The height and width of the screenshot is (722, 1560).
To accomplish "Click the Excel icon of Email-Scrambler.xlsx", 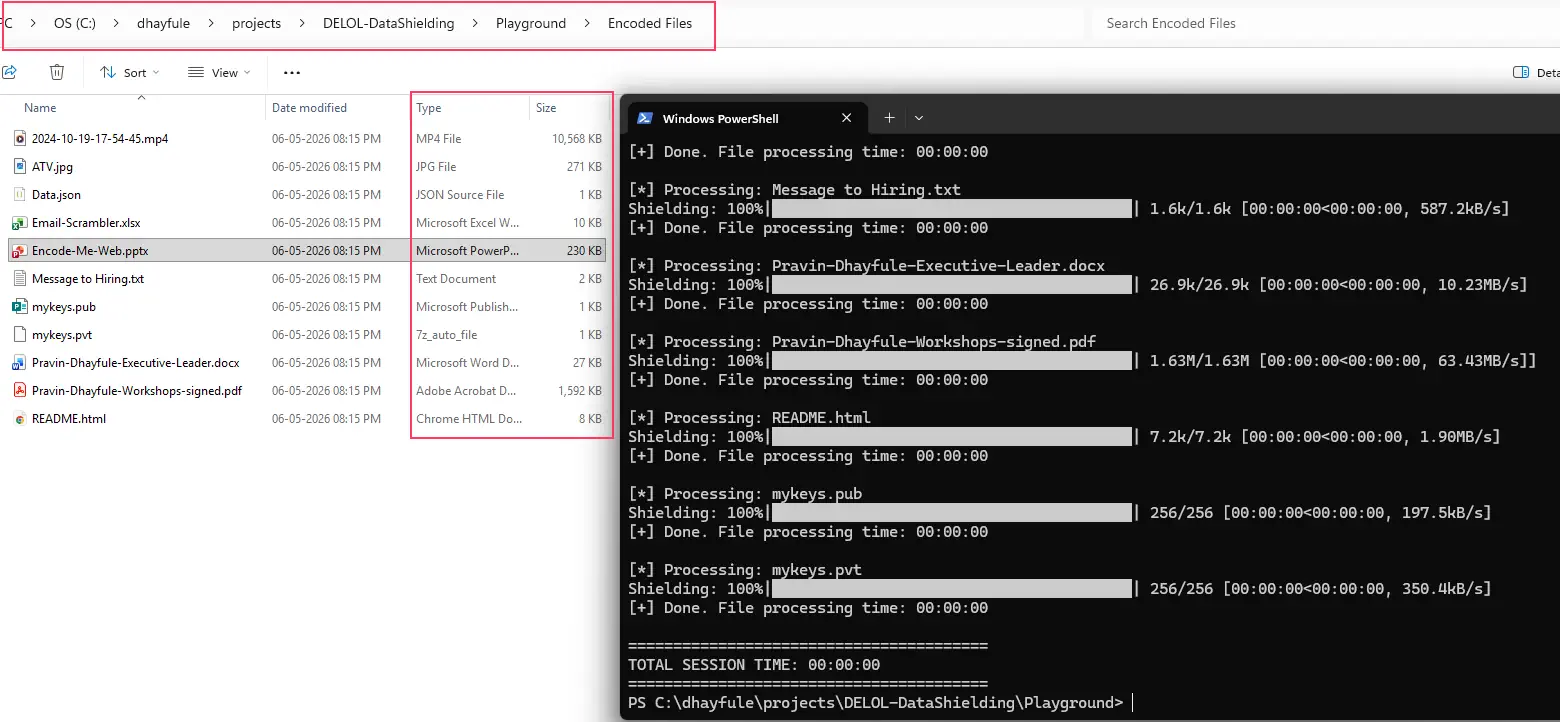I will point(19,223).
